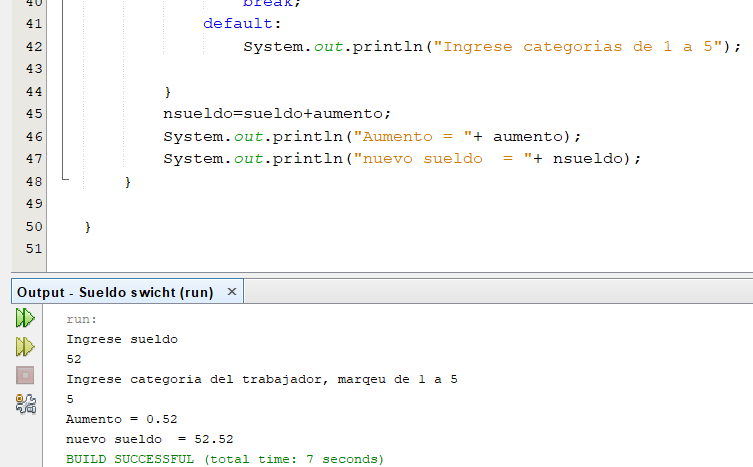Collapse the code fold end marker at line 48
Viewport: 753px width, 467px height.
[x=65, y=179]
